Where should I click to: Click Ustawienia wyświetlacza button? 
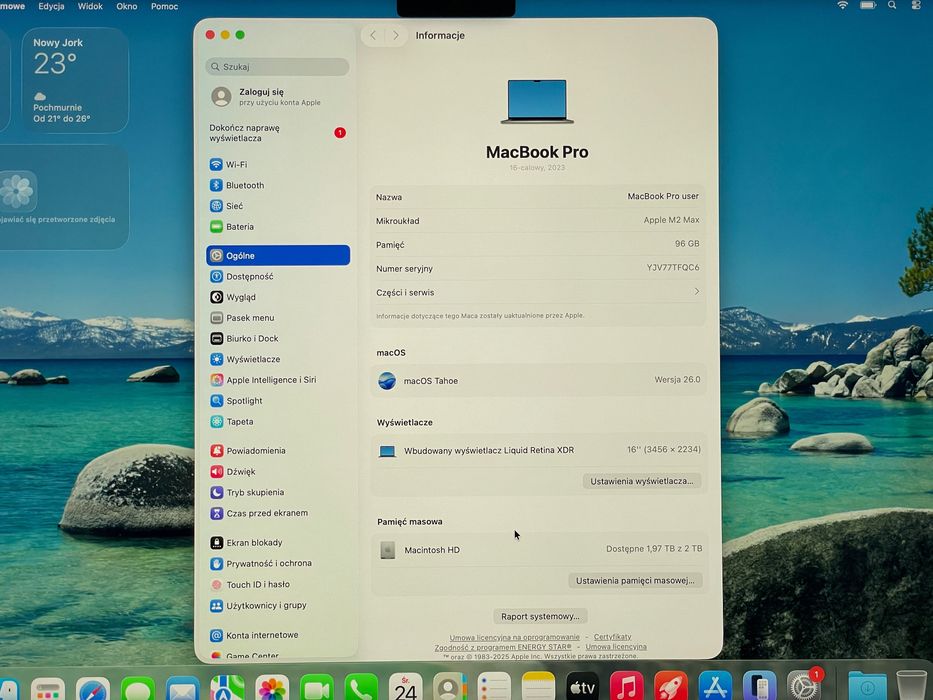tap(641, 481)
